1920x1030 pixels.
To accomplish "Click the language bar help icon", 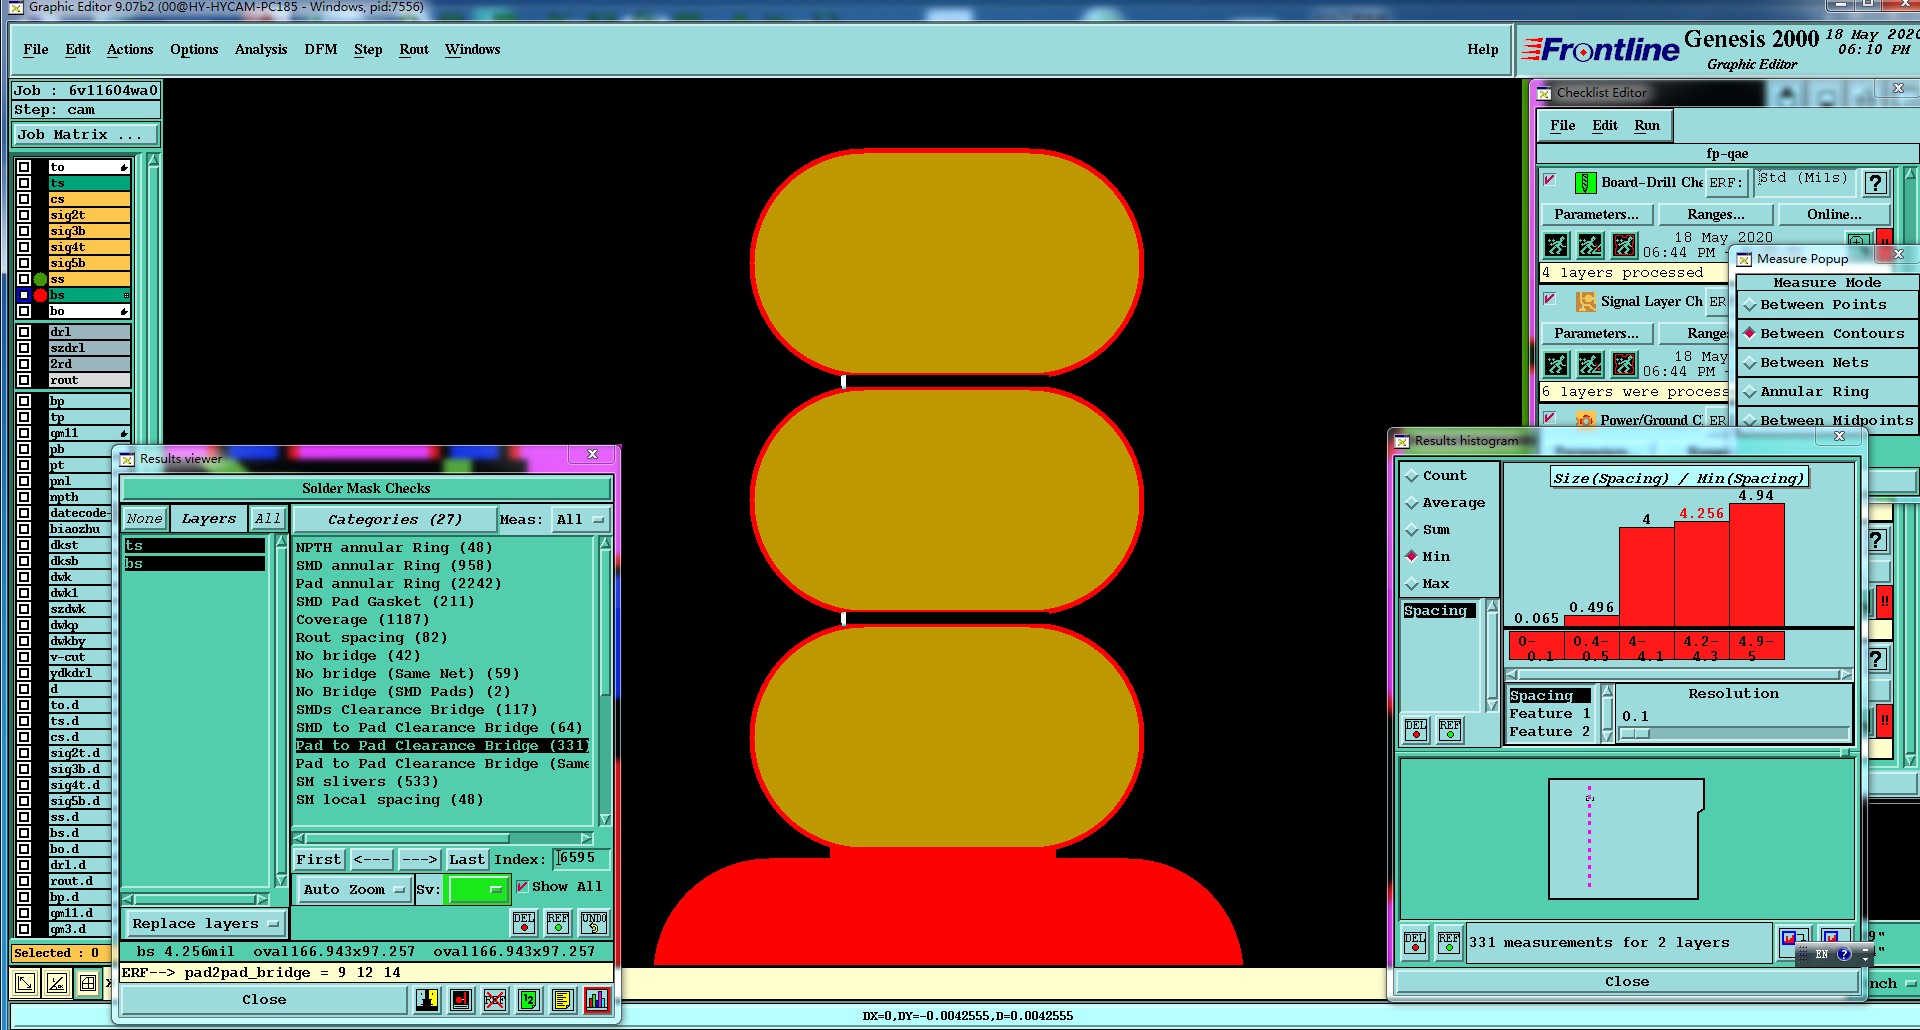I will [1844, 954].
